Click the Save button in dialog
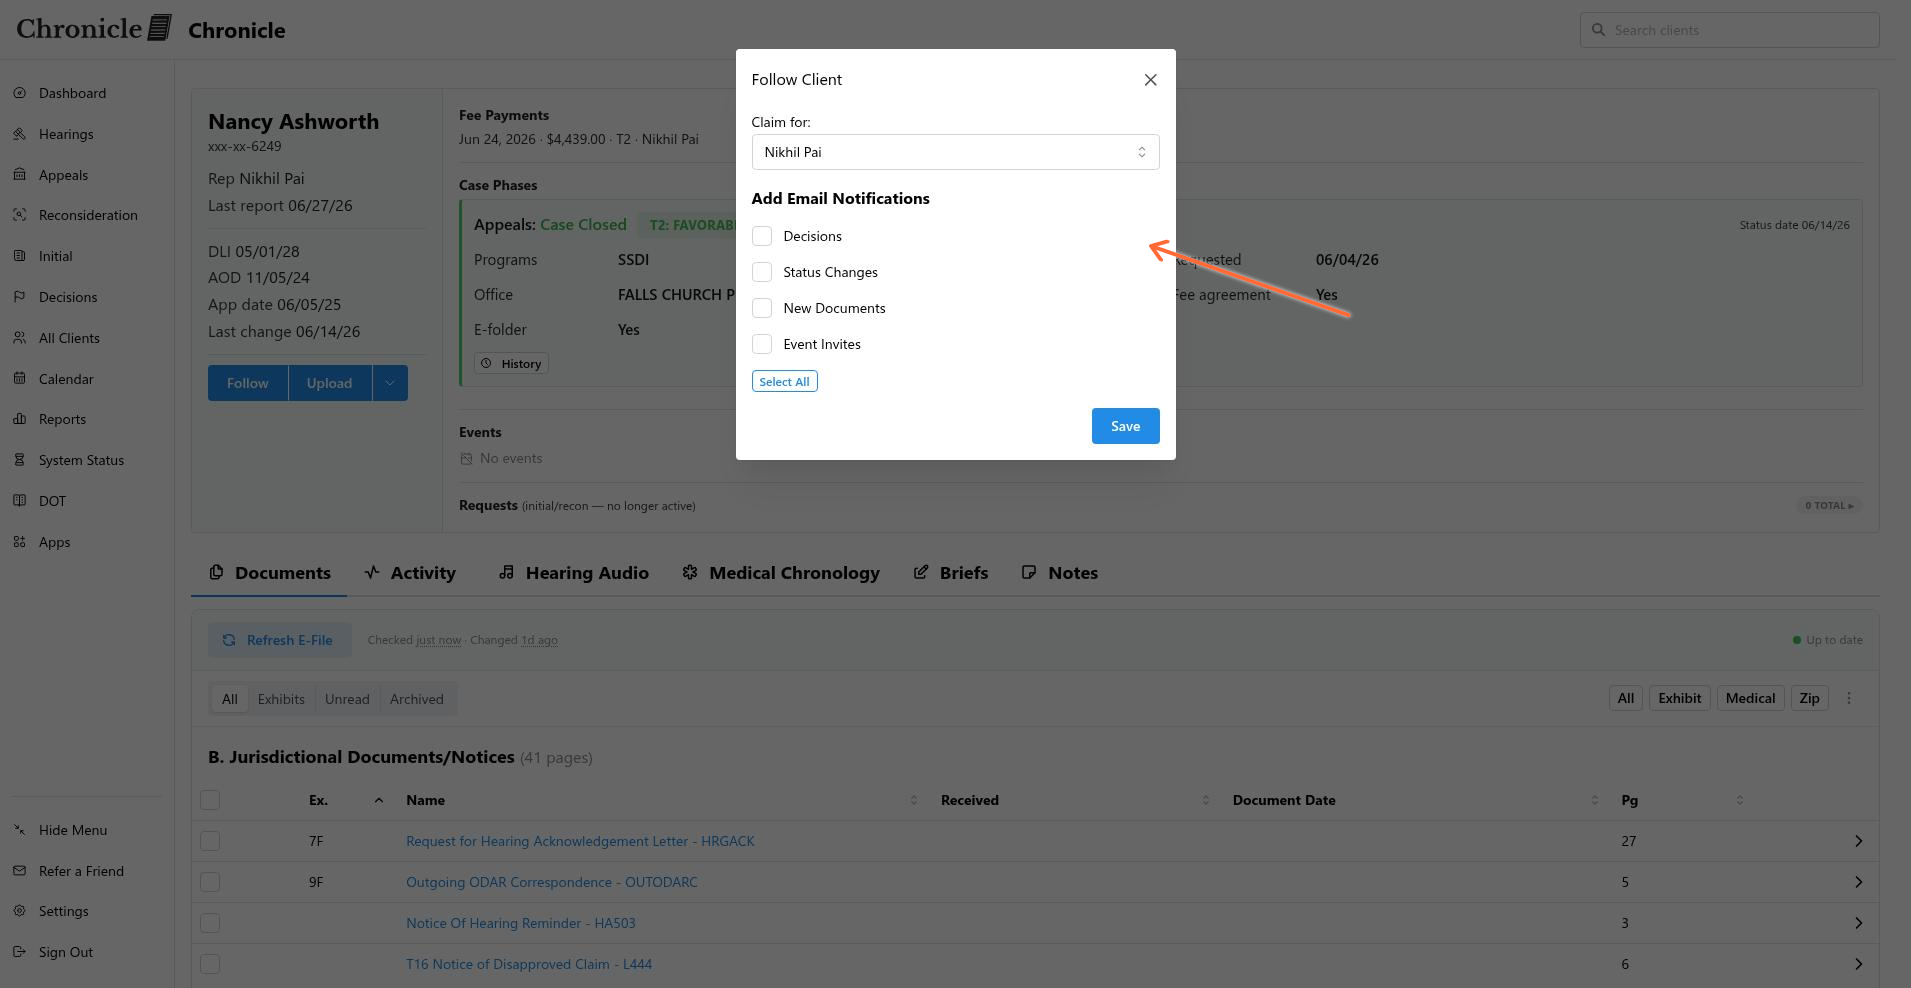Viewport: 1911px width, 988px height. point(1125,426)
